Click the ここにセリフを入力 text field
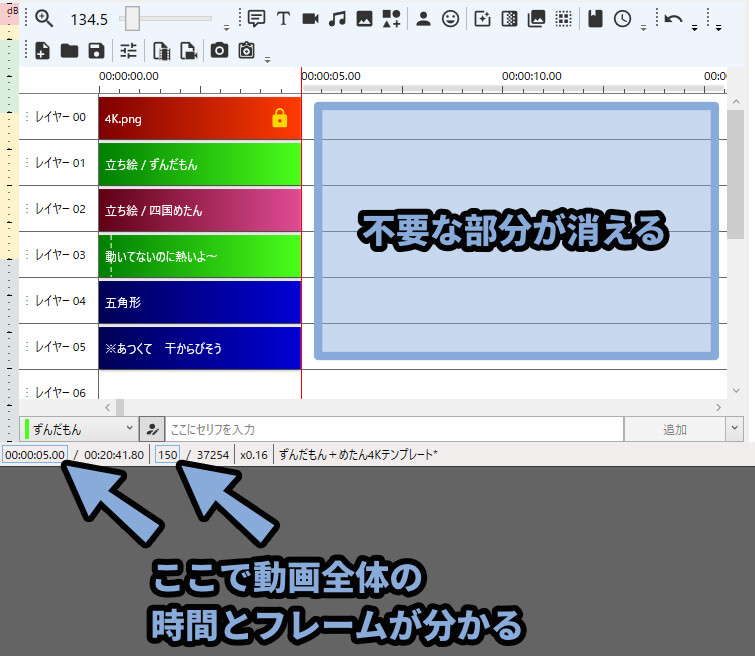This screenshot has width=755, height=656. pyautogui.click(x=394, y=429)
